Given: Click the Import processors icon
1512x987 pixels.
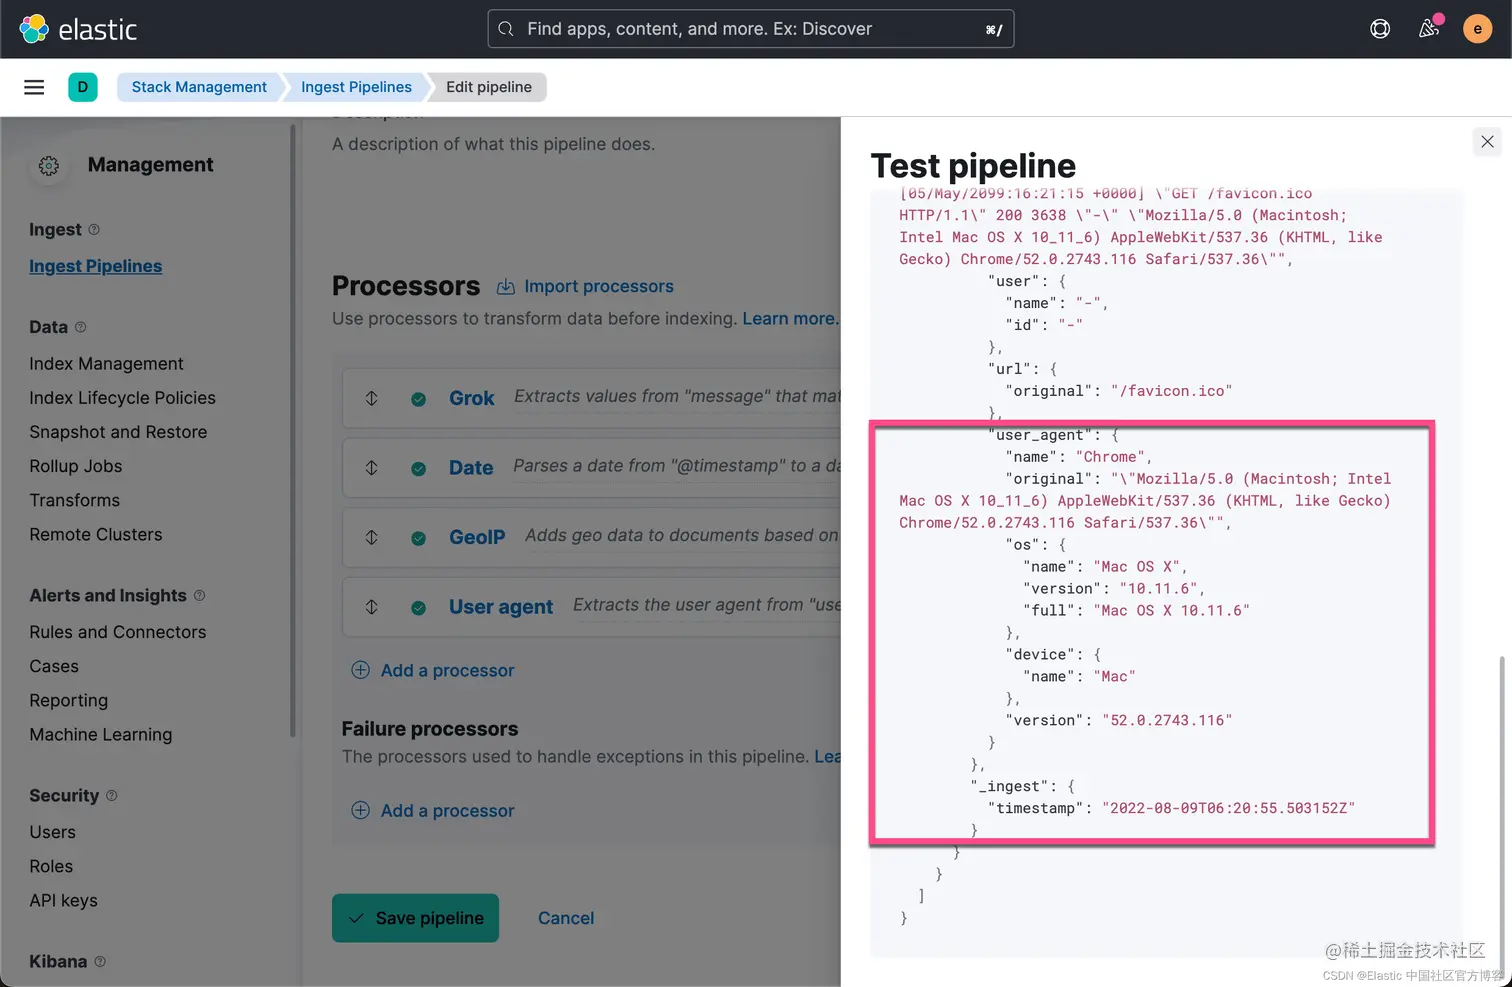Looking at the screenshot, I should pos(506,287).
